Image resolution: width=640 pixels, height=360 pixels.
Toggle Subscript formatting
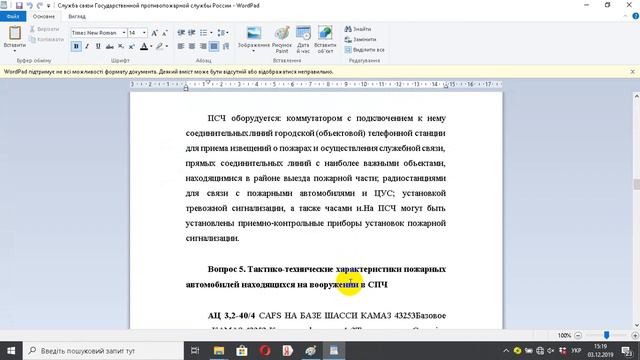click(121, 47)
